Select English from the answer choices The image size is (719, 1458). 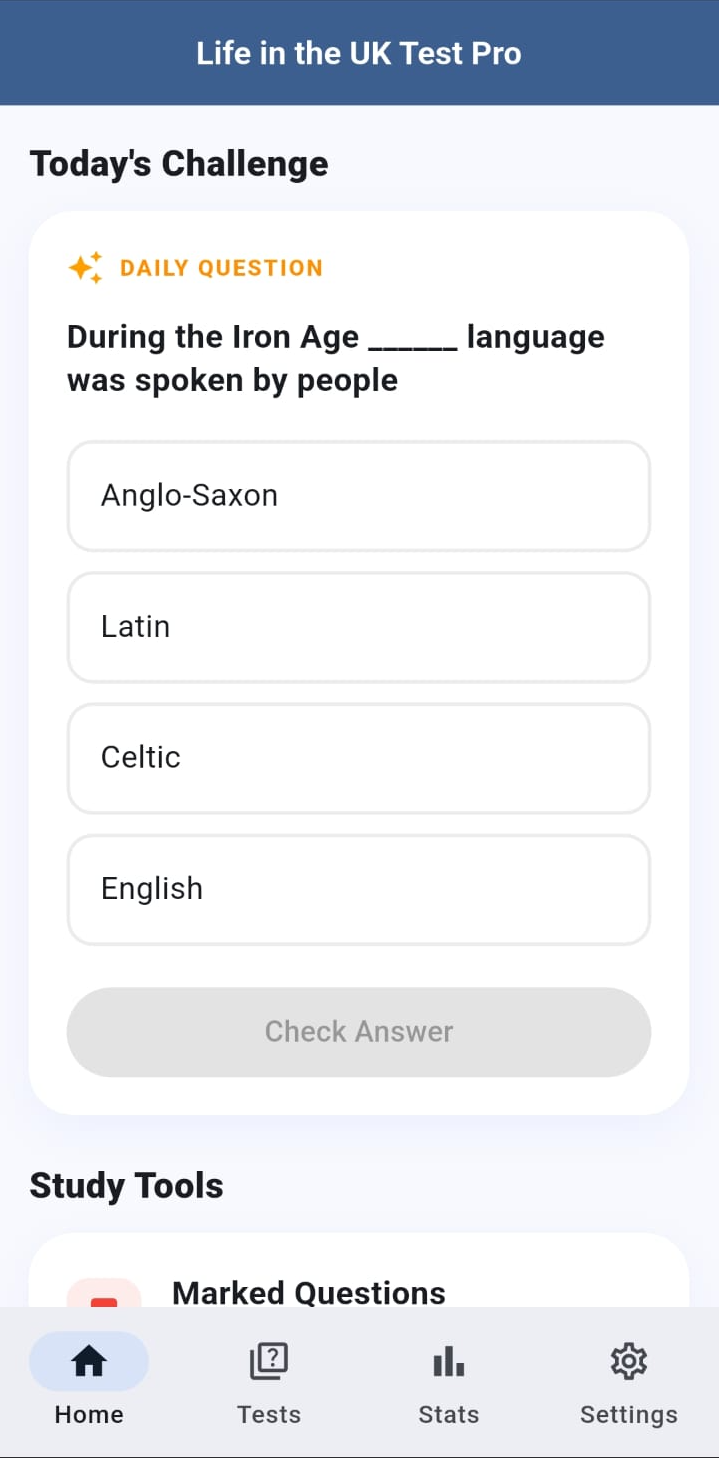point(359,889)
